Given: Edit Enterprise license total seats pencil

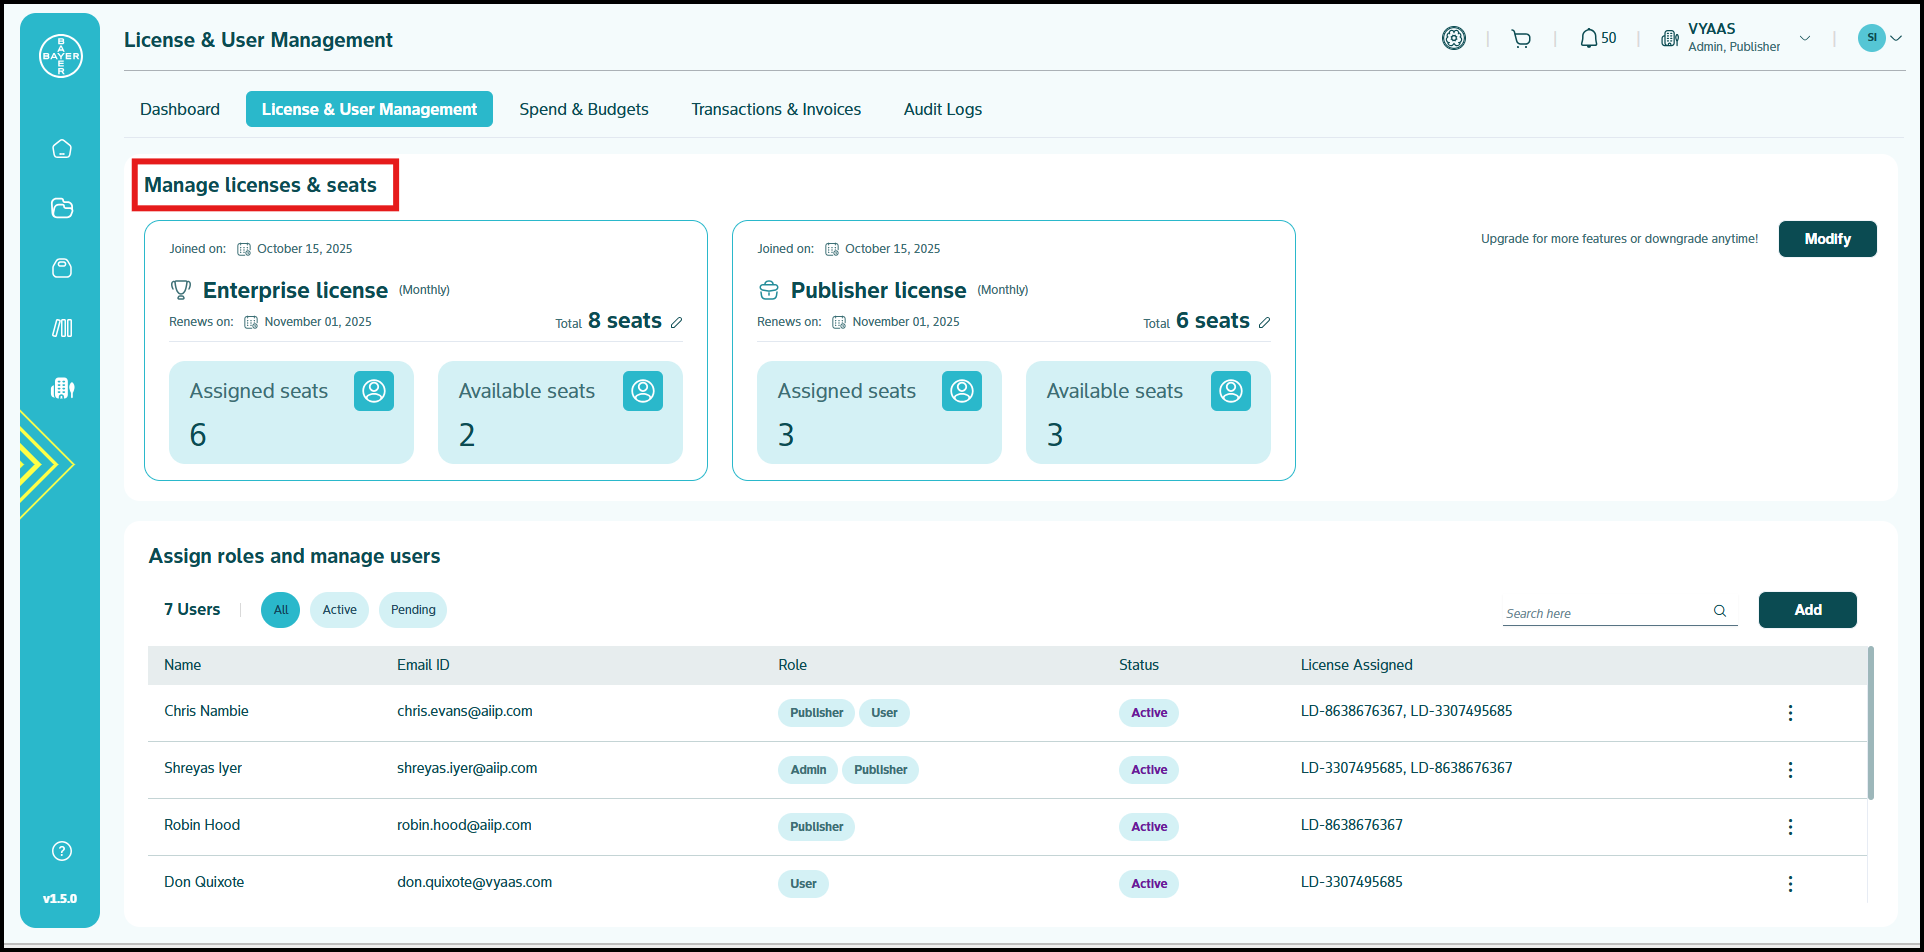Looking at the screenshot, I should tap(677, 322).
